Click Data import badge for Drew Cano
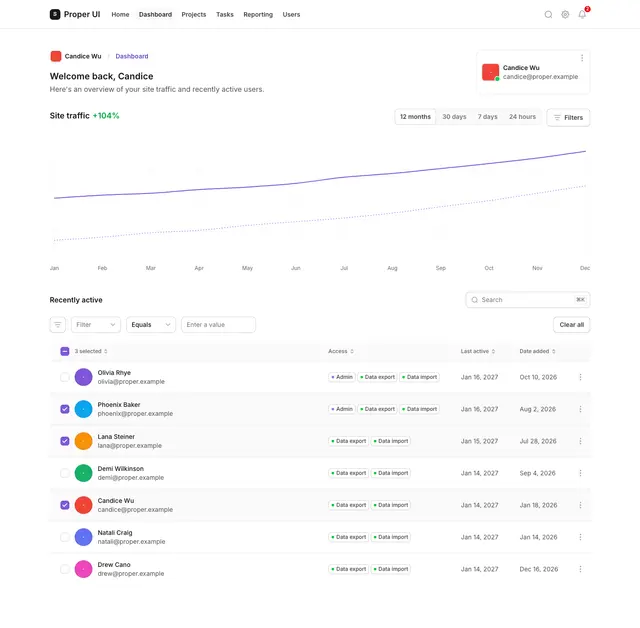This screenshot has height=628, width=640. coord(391,569)
